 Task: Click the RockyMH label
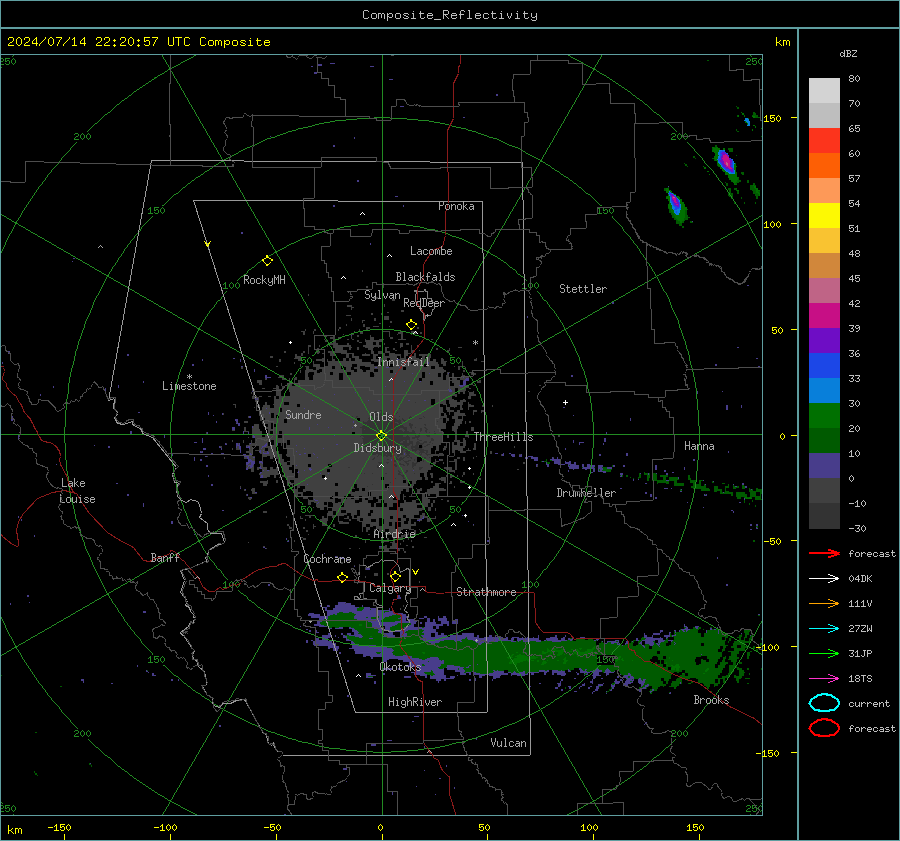coord(264,280)
